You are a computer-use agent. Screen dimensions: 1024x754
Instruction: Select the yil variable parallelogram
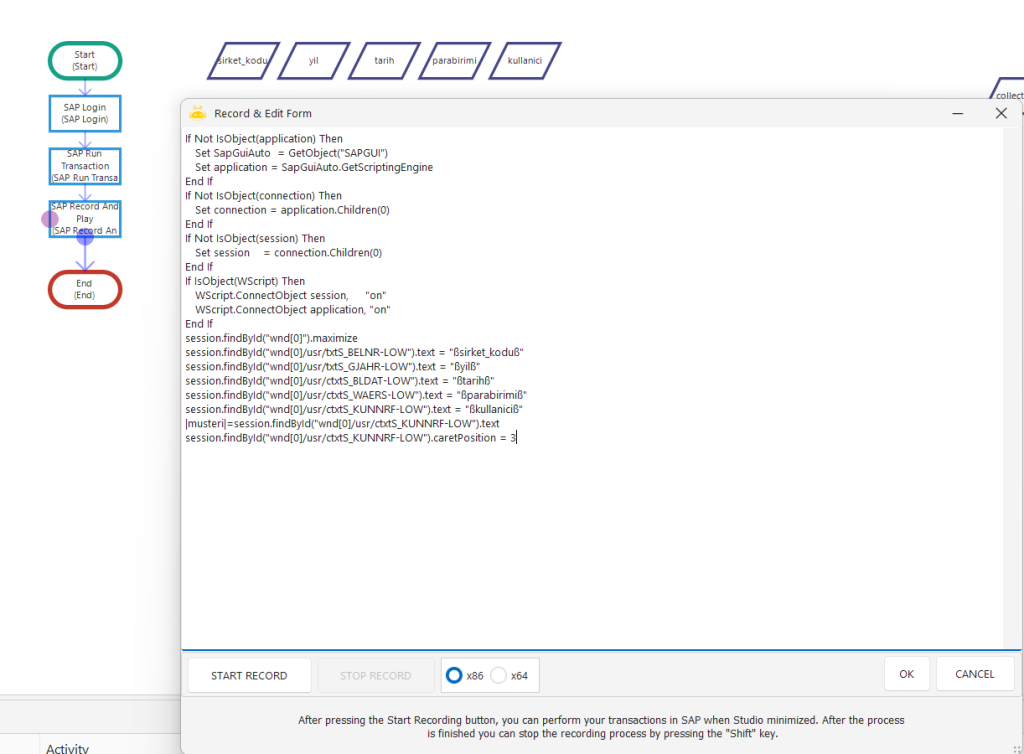[314, 60]
